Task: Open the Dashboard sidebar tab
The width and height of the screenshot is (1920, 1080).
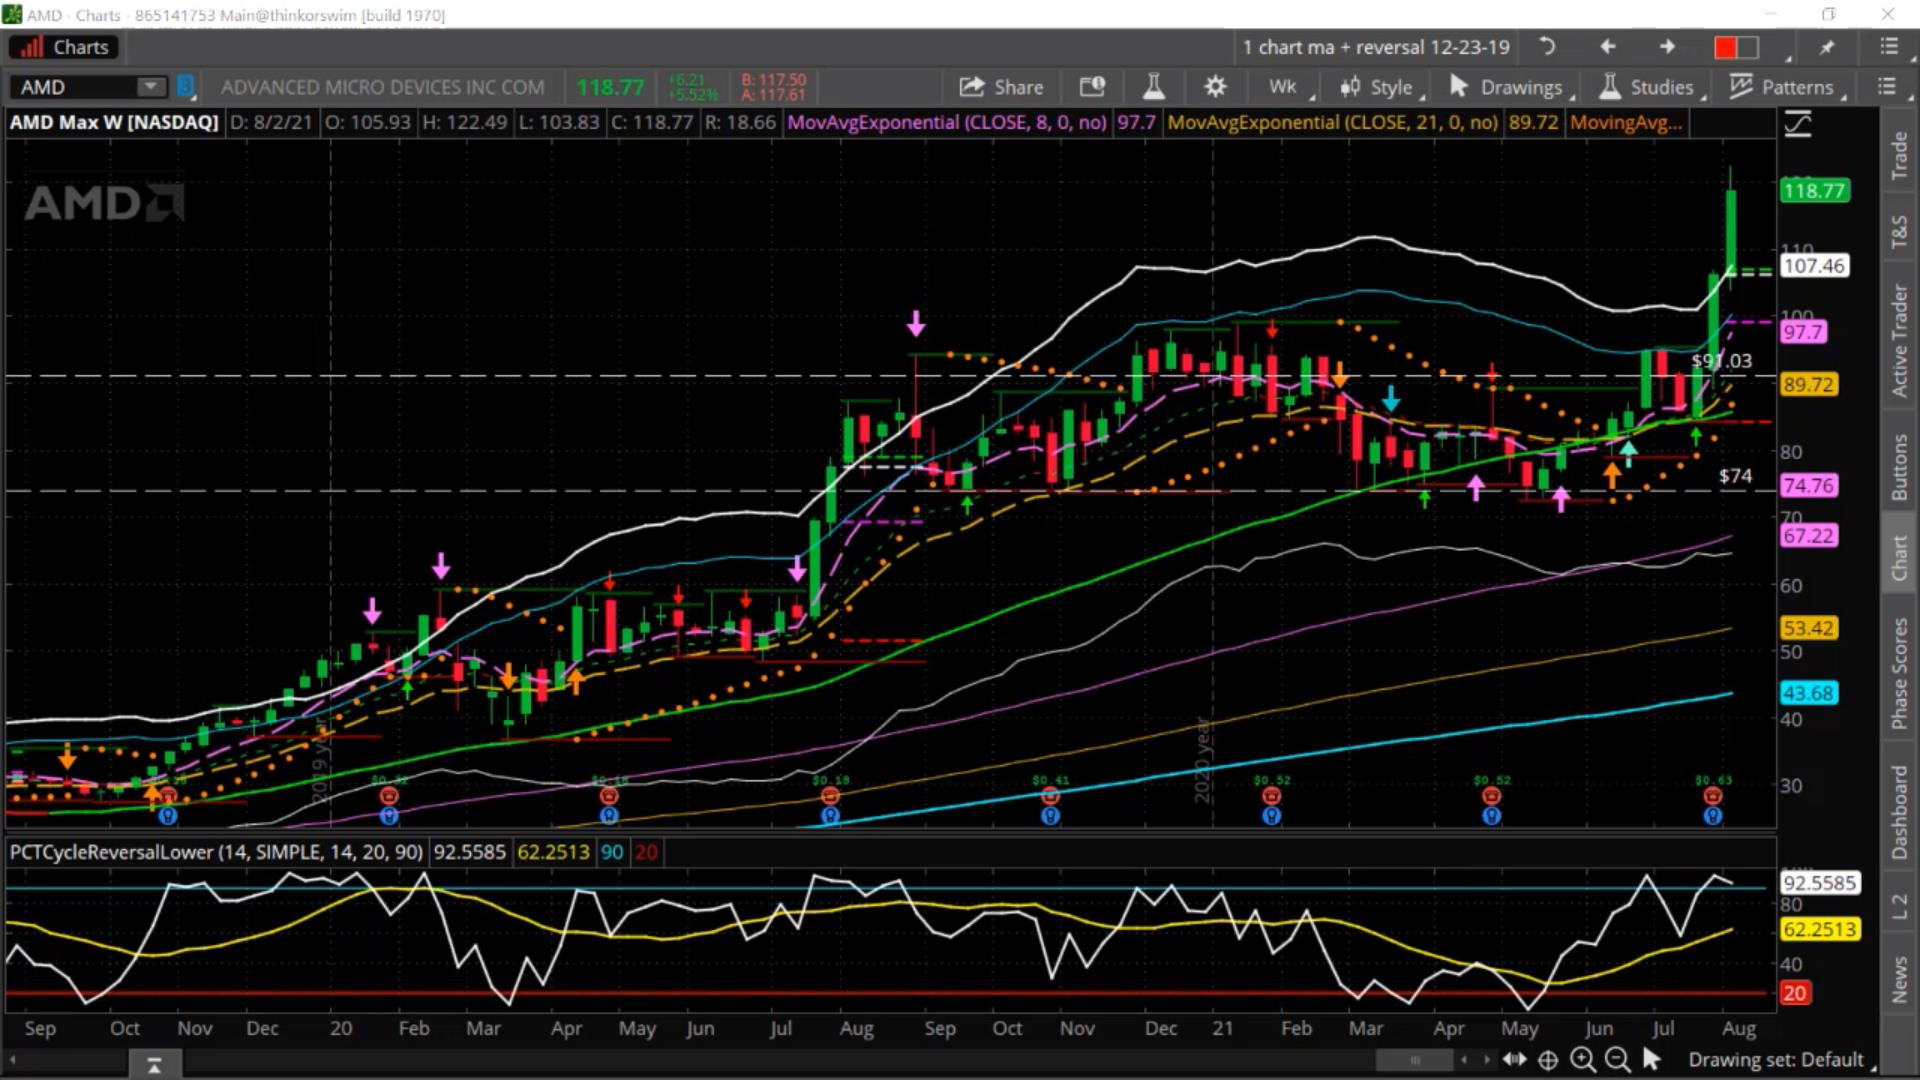Action: coord(1899,811)
